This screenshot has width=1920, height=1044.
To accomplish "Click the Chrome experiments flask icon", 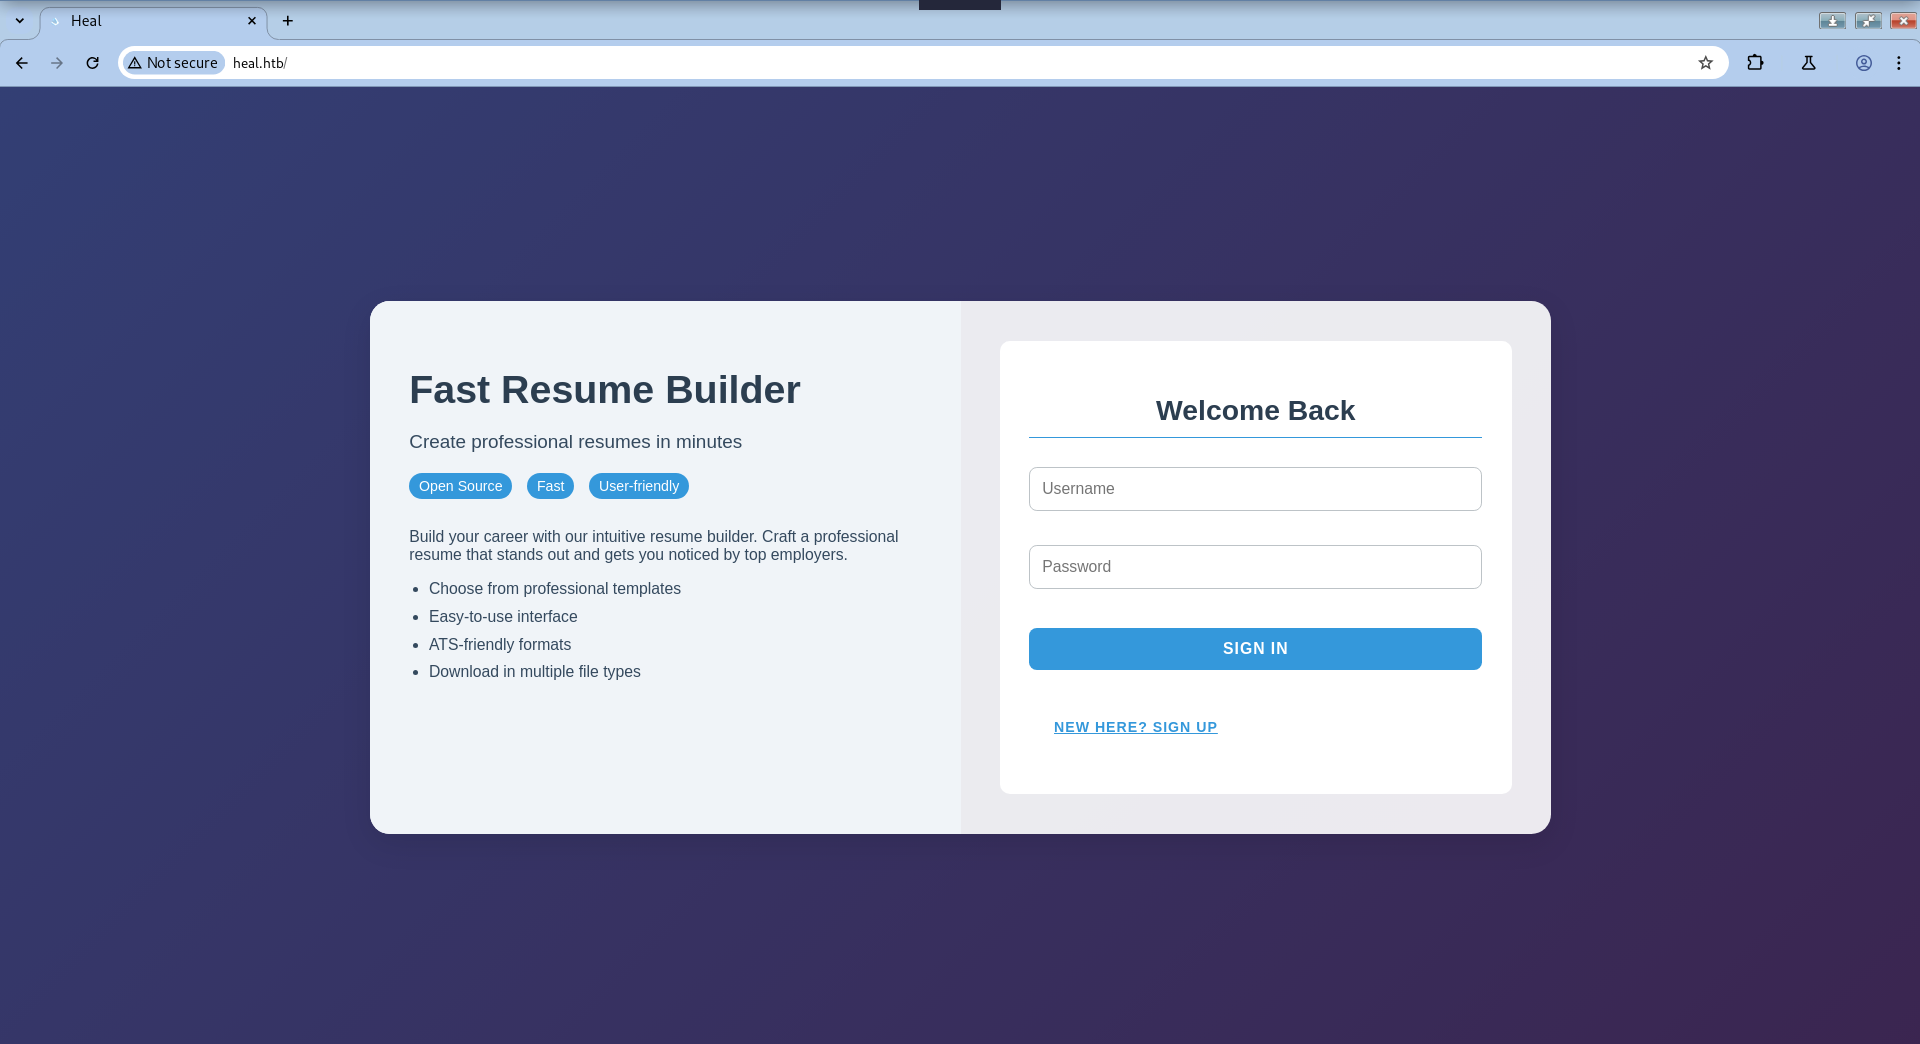I will (x=1808, y=62).
